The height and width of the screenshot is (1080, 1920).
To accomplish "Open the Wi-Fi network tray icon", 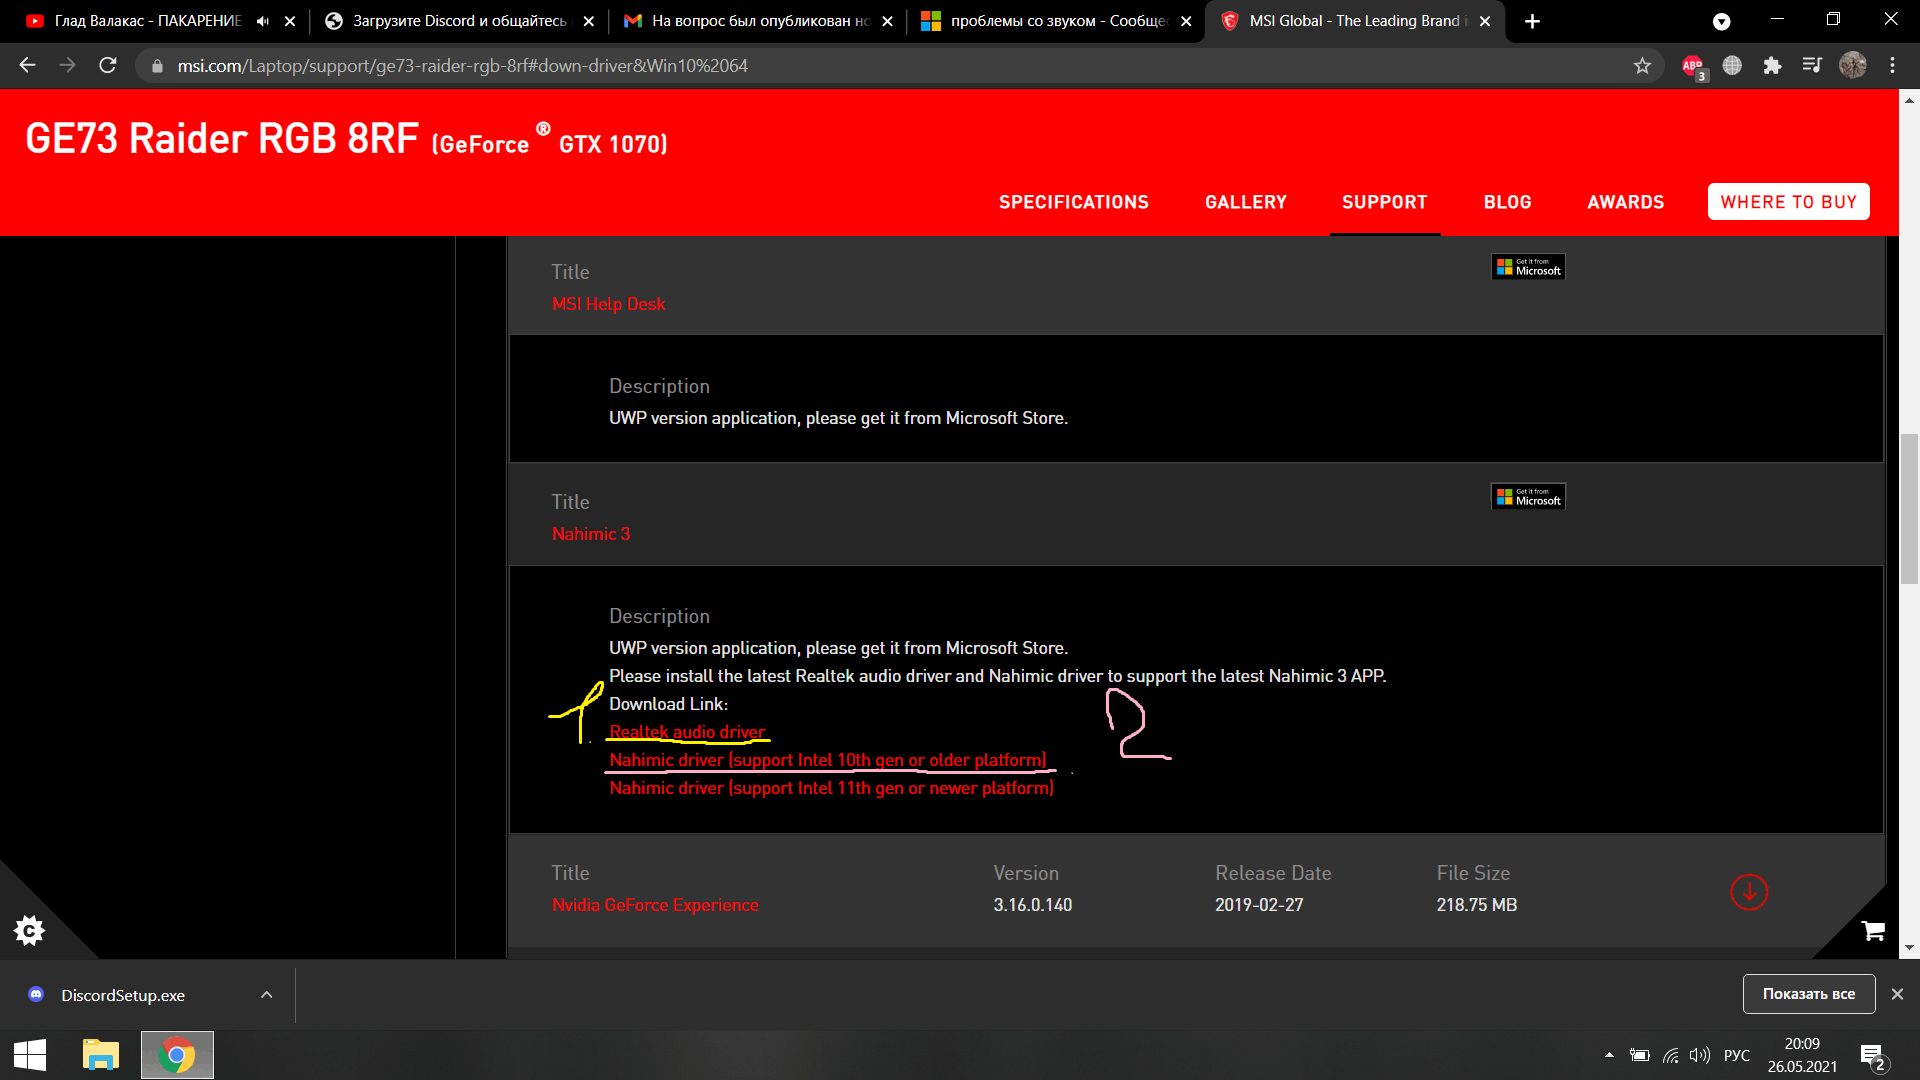I will click(1670, 1055).
